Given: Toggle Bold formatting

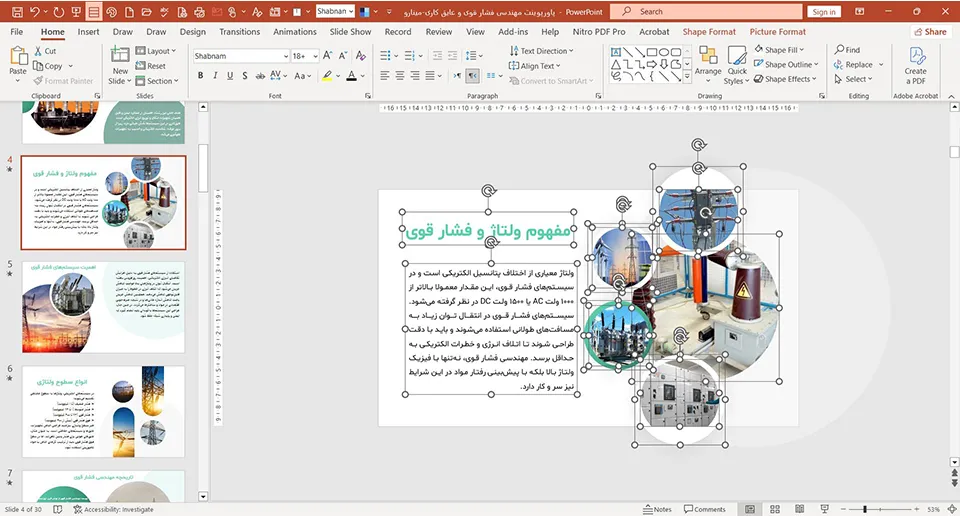Looking at the screenshot, I should click(200, 76).
